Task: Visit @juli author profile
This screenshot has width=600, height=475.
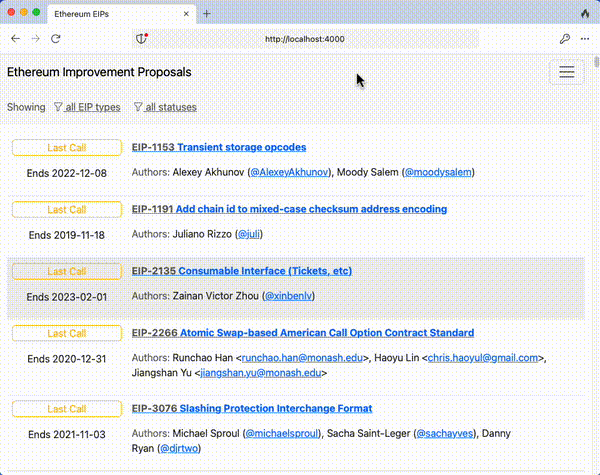Action: pos(249,234)
